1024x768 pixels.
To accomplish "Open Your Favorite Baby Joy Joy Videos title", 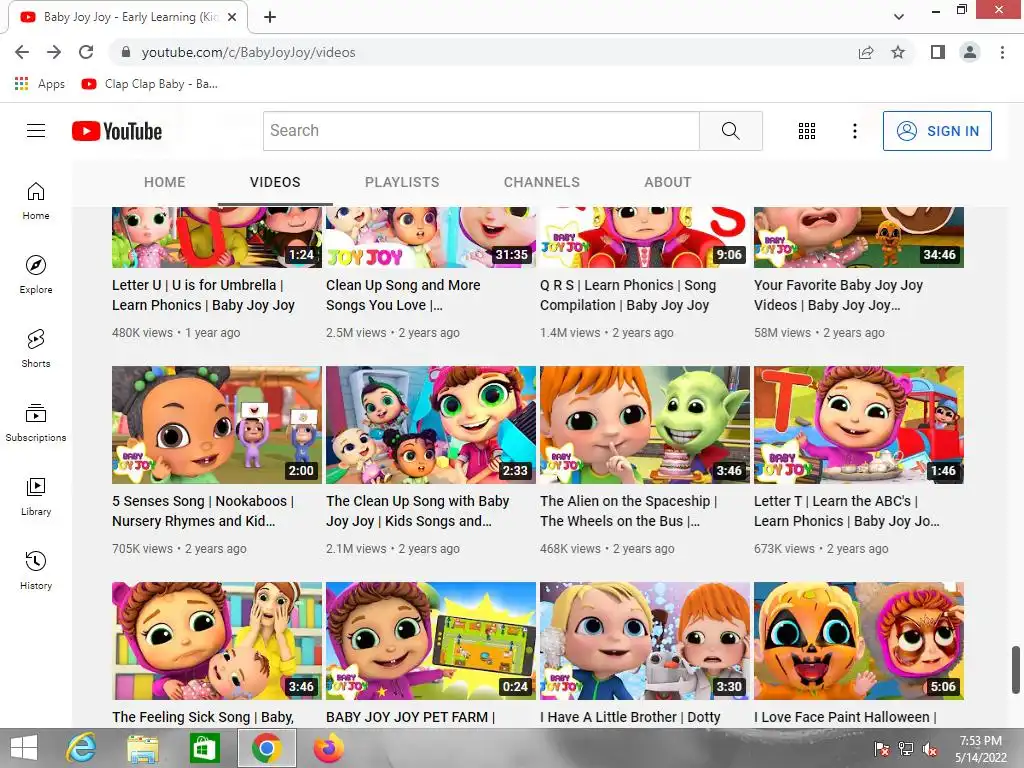I will coord(839,295).
